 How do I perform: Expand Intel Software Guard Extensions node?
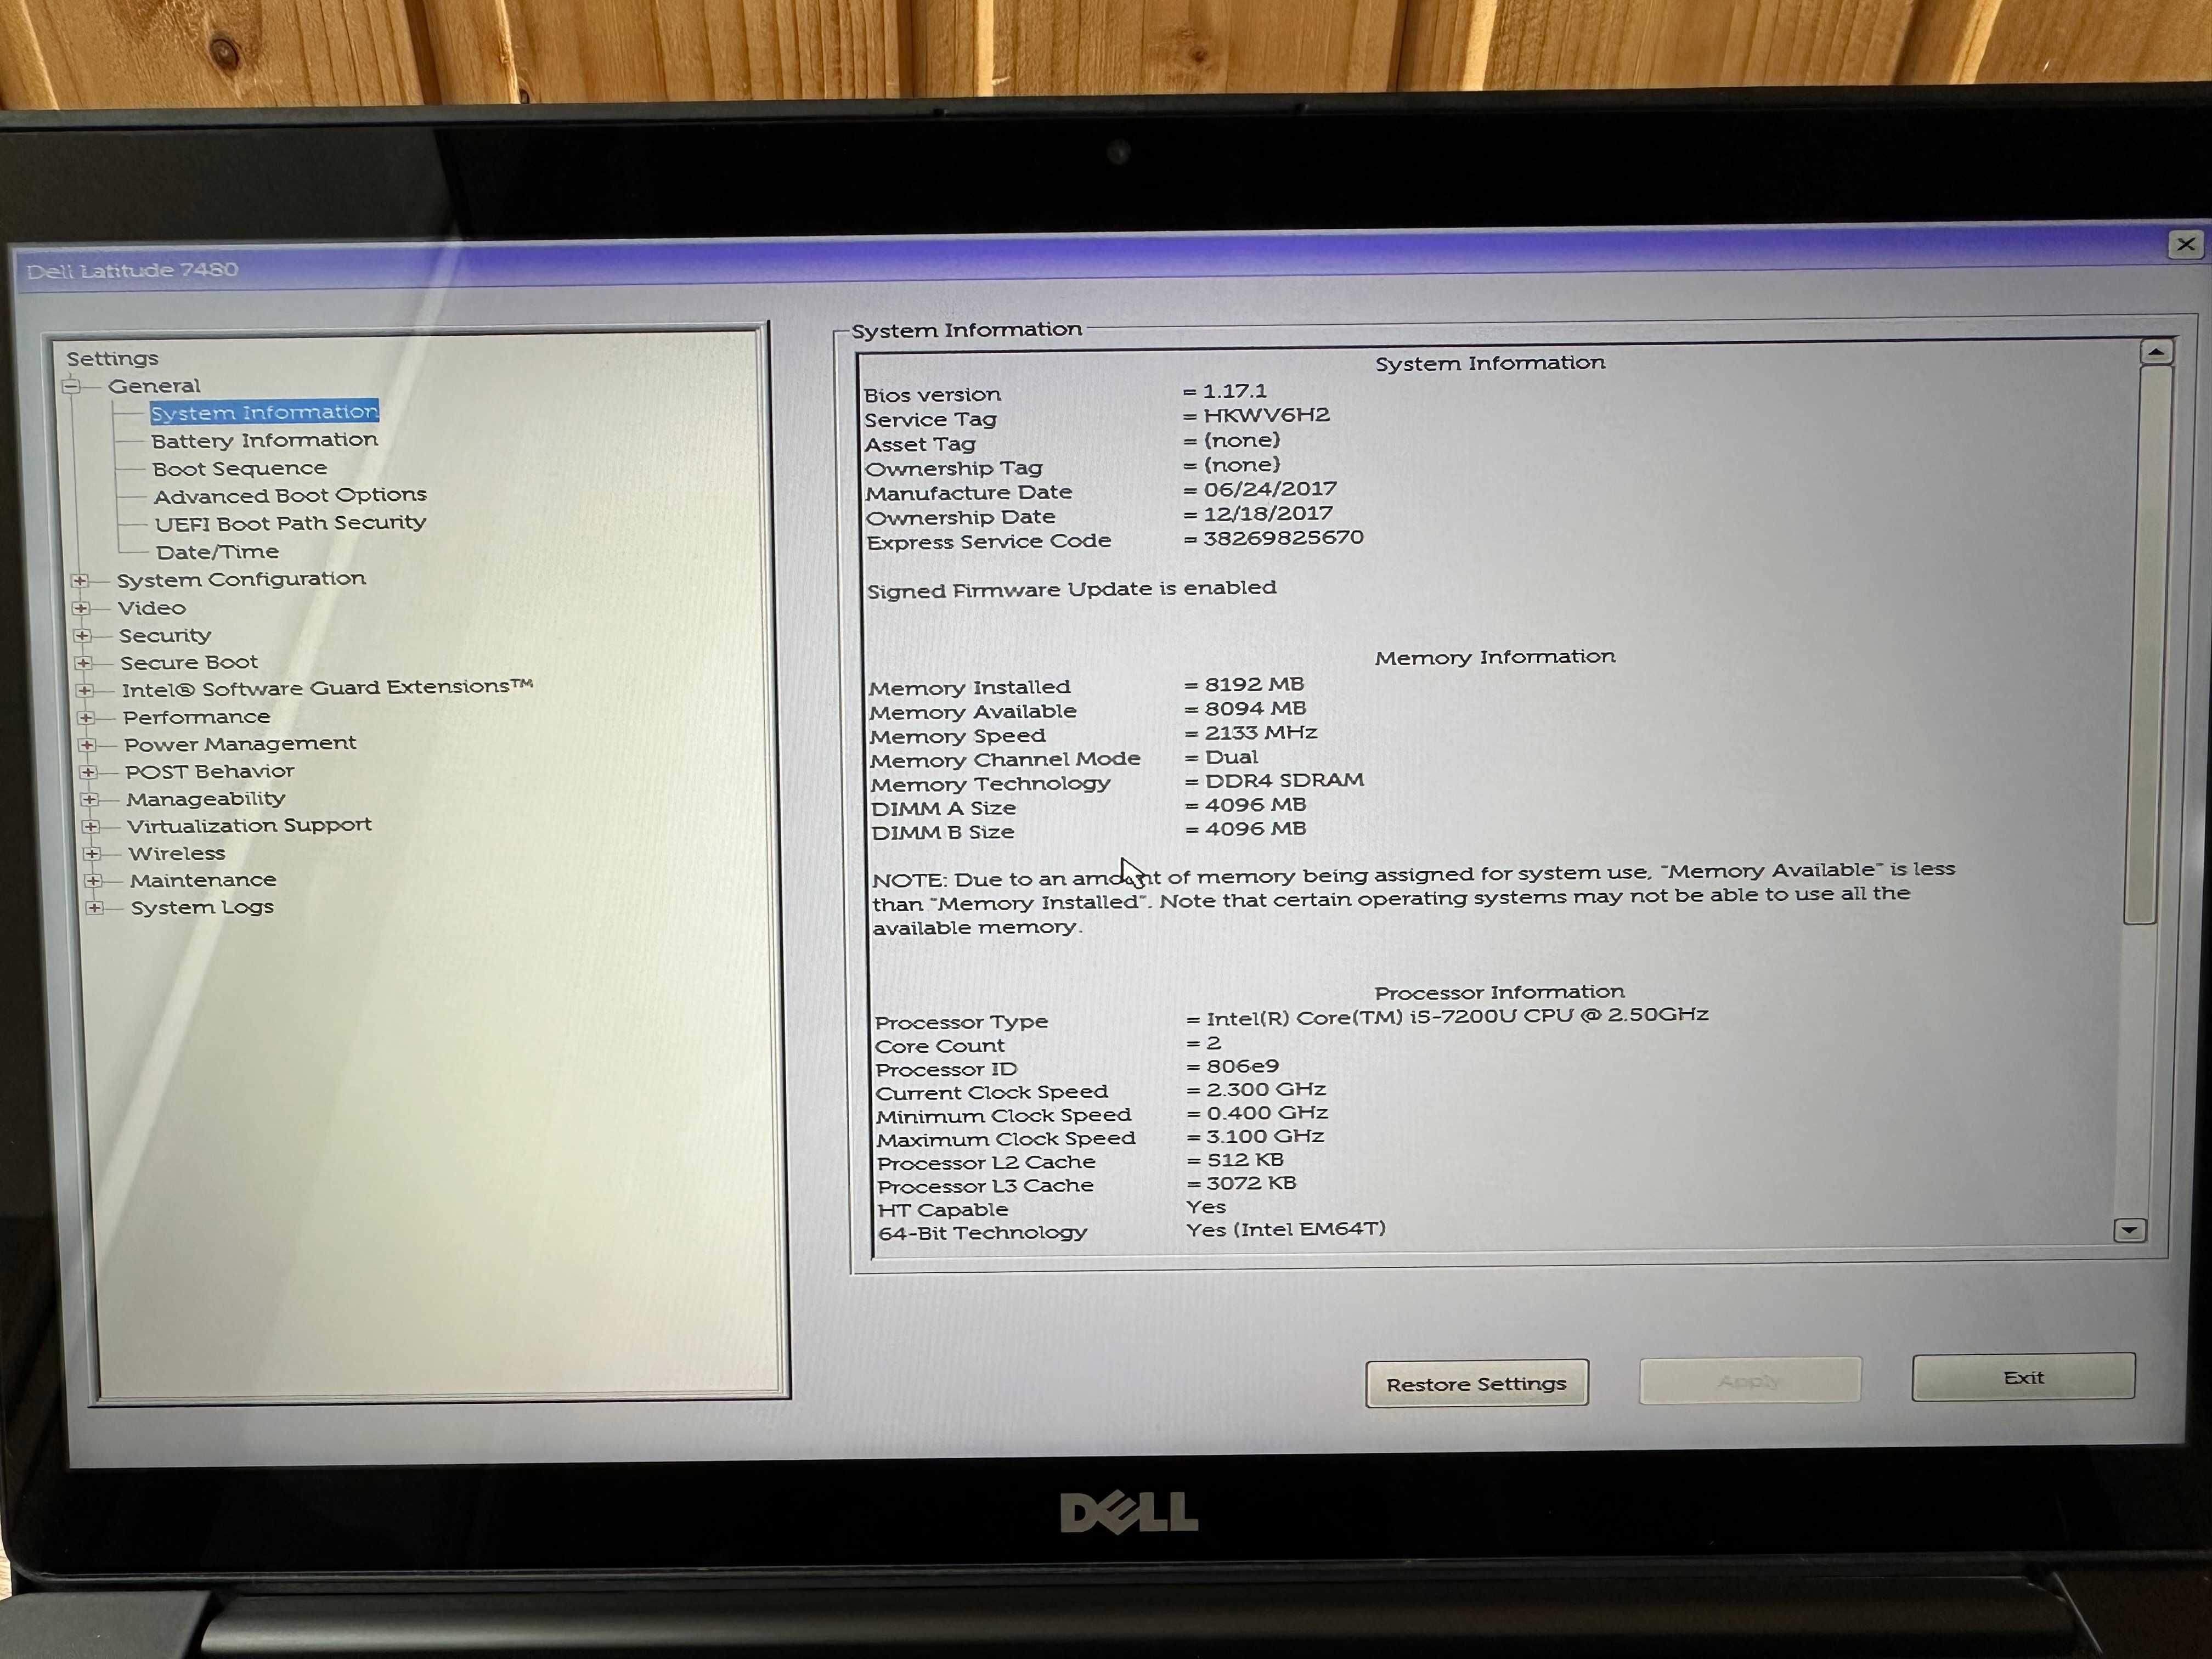click(85, 690)
